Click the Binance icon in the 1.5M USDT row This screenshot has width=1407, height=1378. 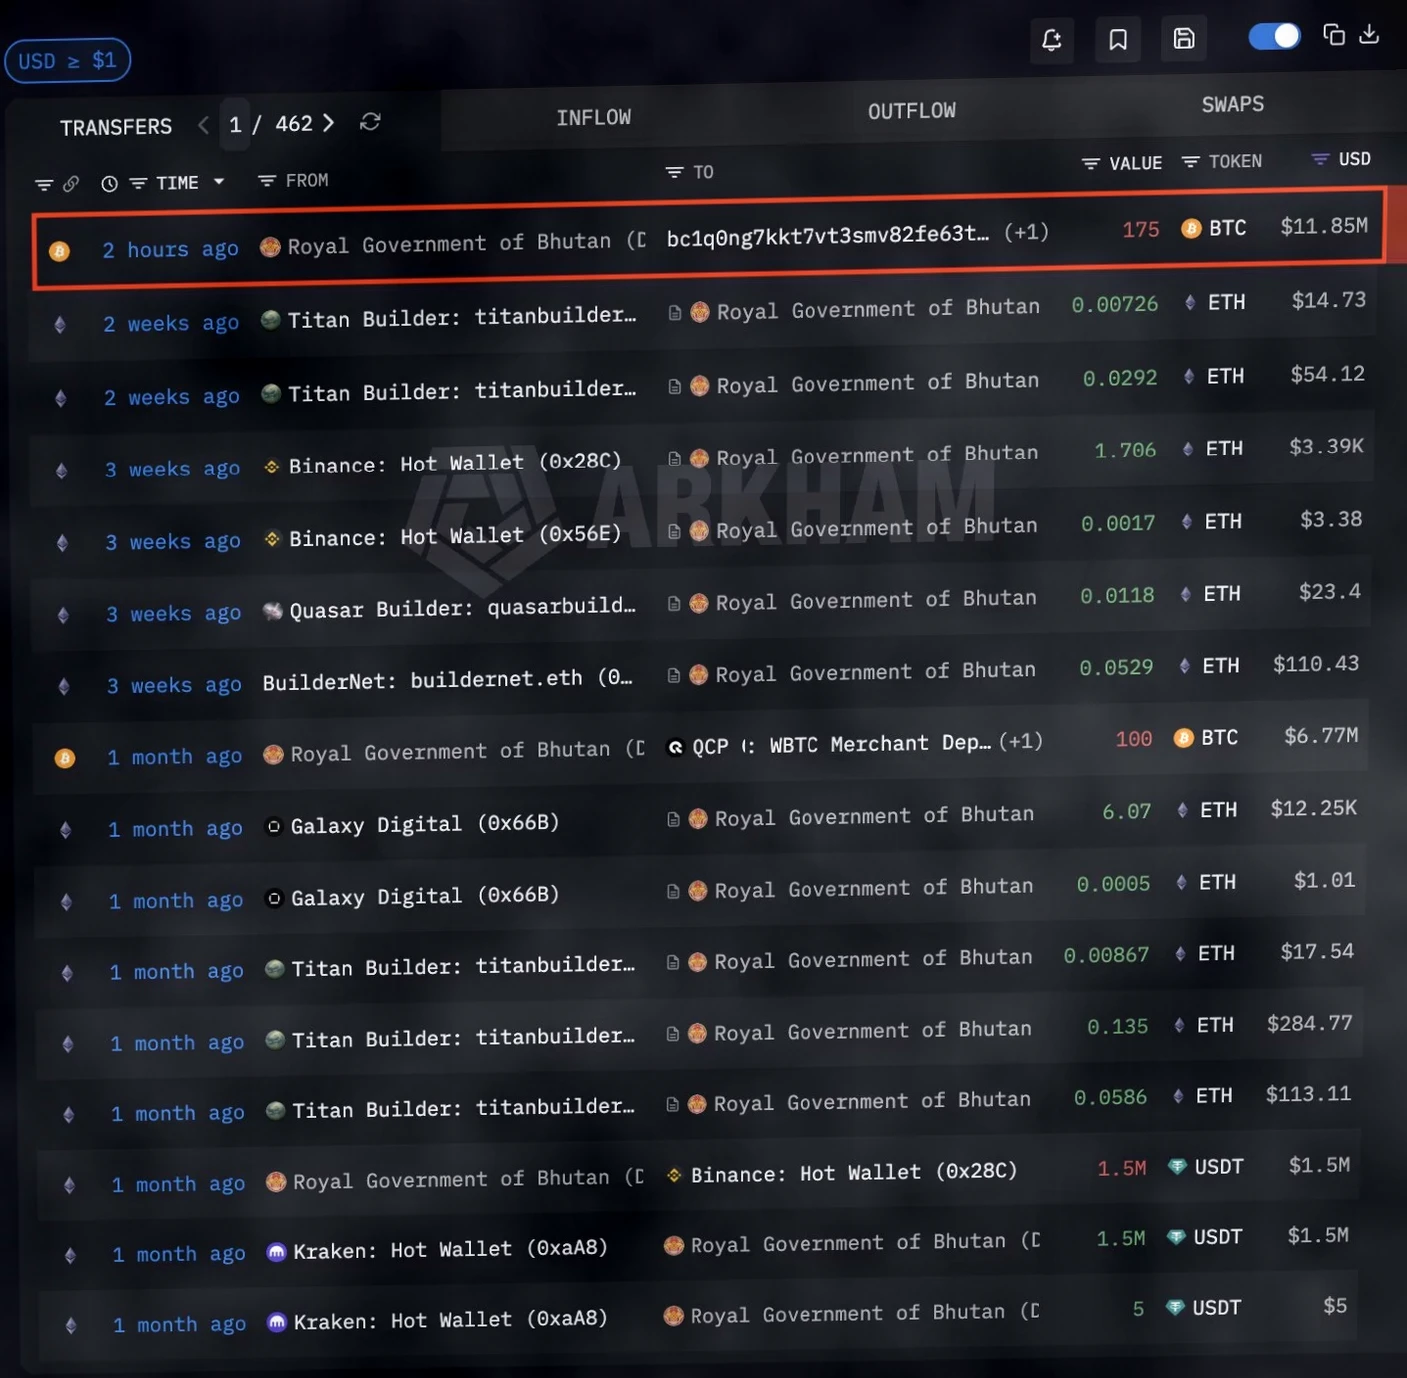pyautogui.click(x=675, y=1176)
